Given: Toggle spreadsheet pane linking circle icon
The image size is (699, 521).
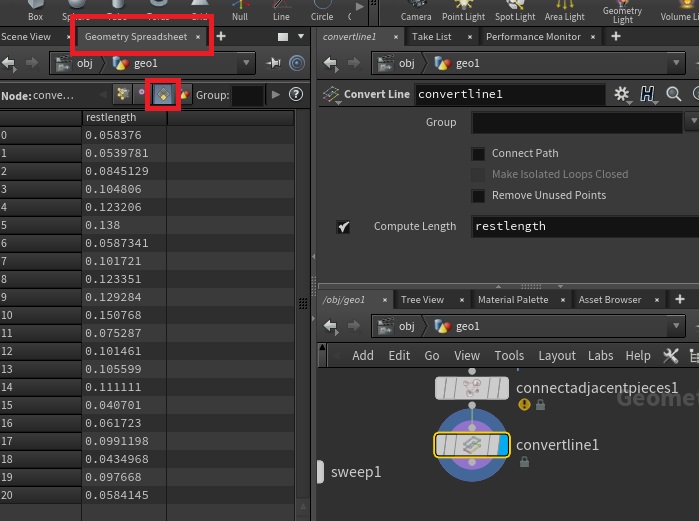Looking at the screenshot, I should (x=297, y=63).
